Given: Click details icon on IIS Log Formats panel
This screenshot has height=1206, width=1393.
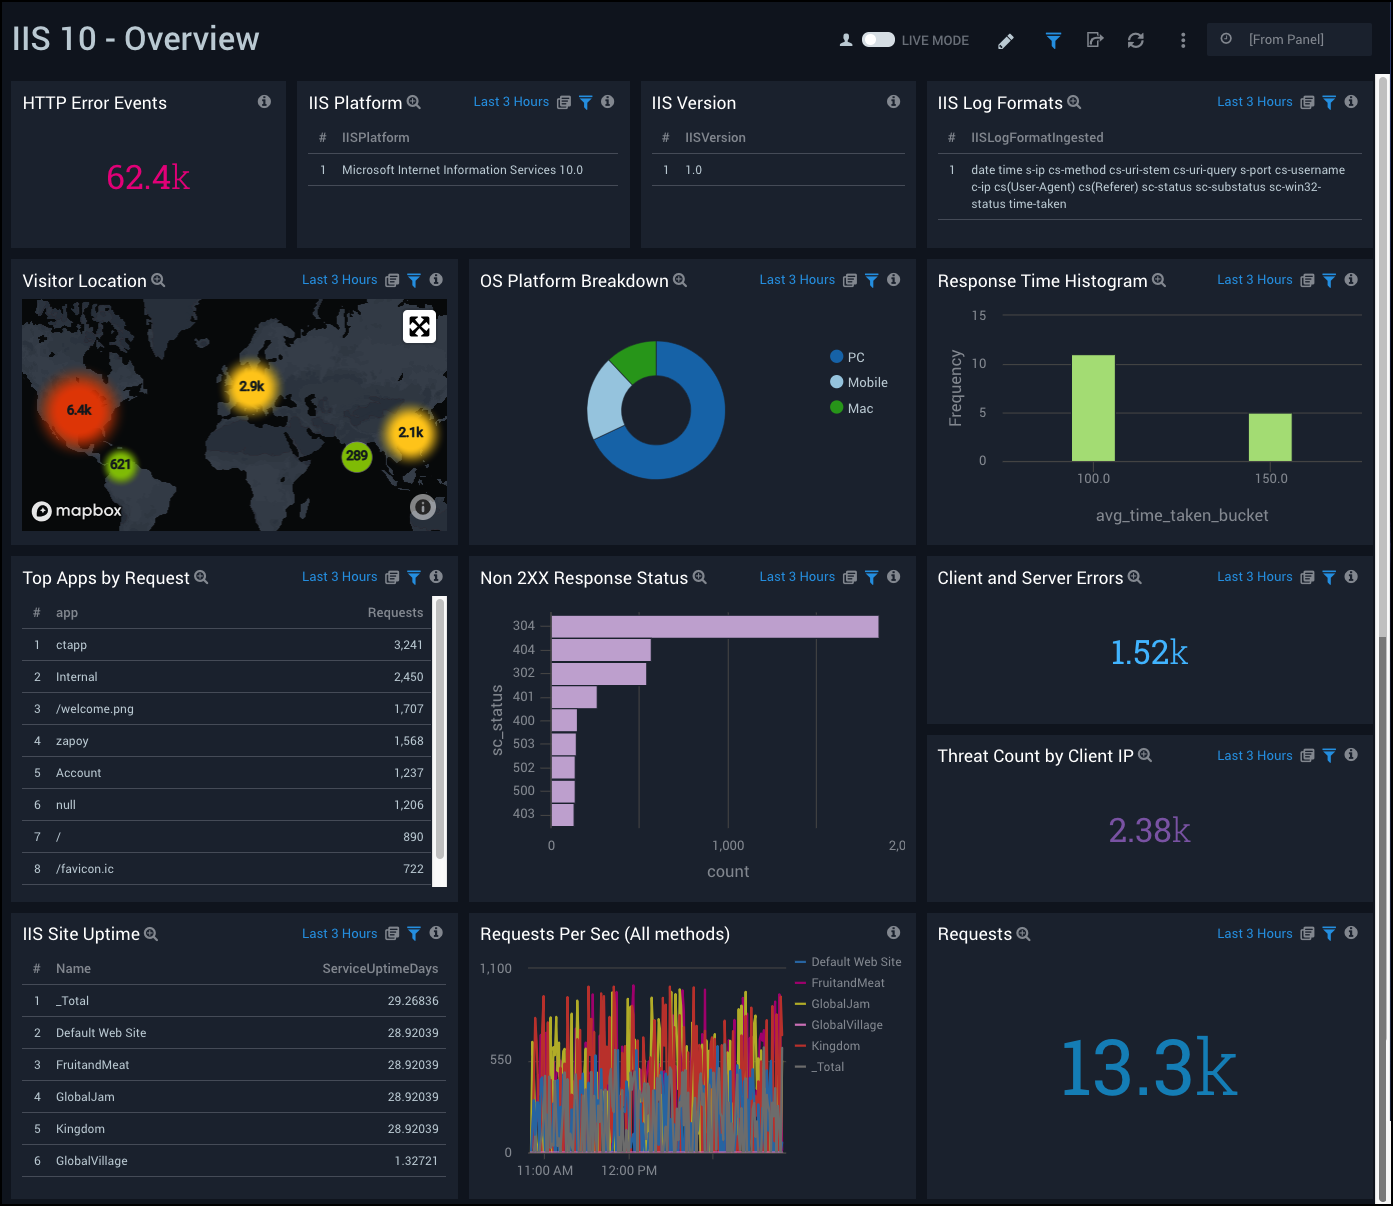Looking at the screenshot, I should coord(1307,102).
